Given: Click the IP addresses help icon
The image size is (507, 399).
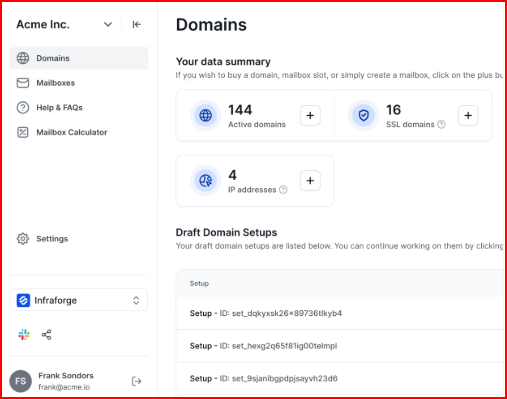Looking at the screenshot, I should tap(283, 189).
